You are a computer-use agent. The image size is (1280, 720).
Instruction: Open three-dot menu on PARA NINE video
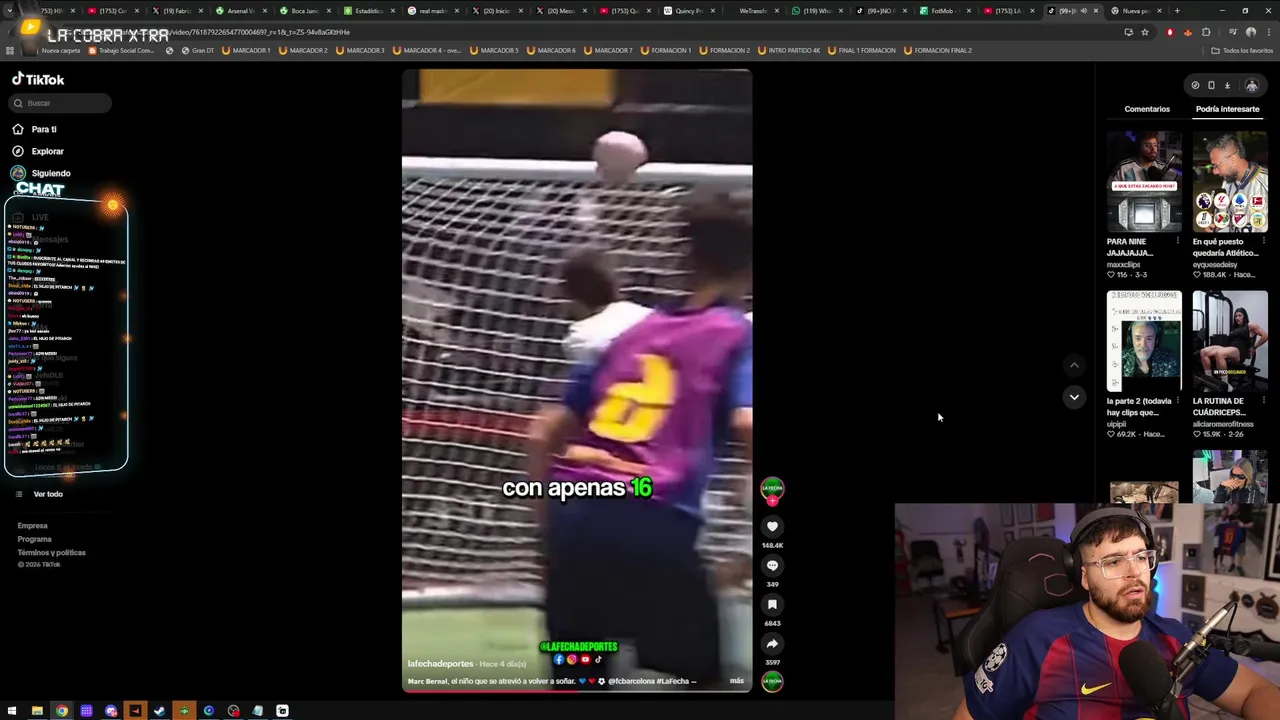pos(1178,241)
